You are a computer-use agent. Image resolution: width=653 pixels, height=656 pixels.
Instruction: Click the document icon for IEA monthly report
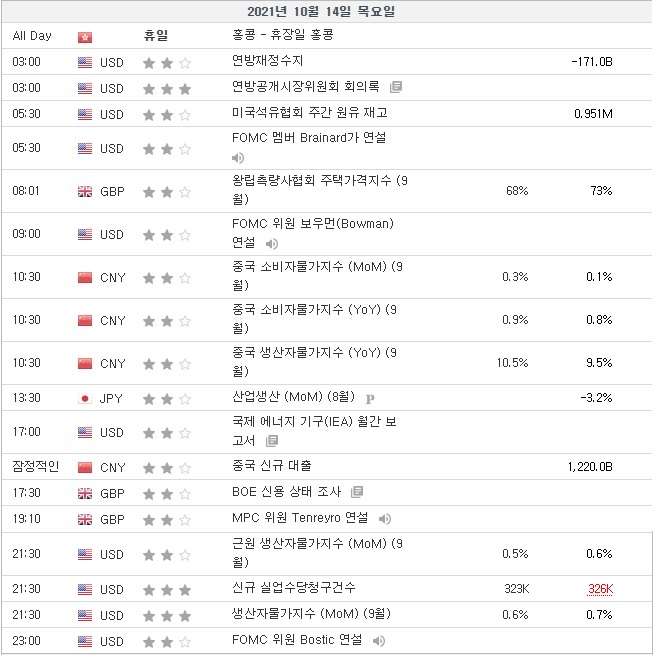[273, 441]
